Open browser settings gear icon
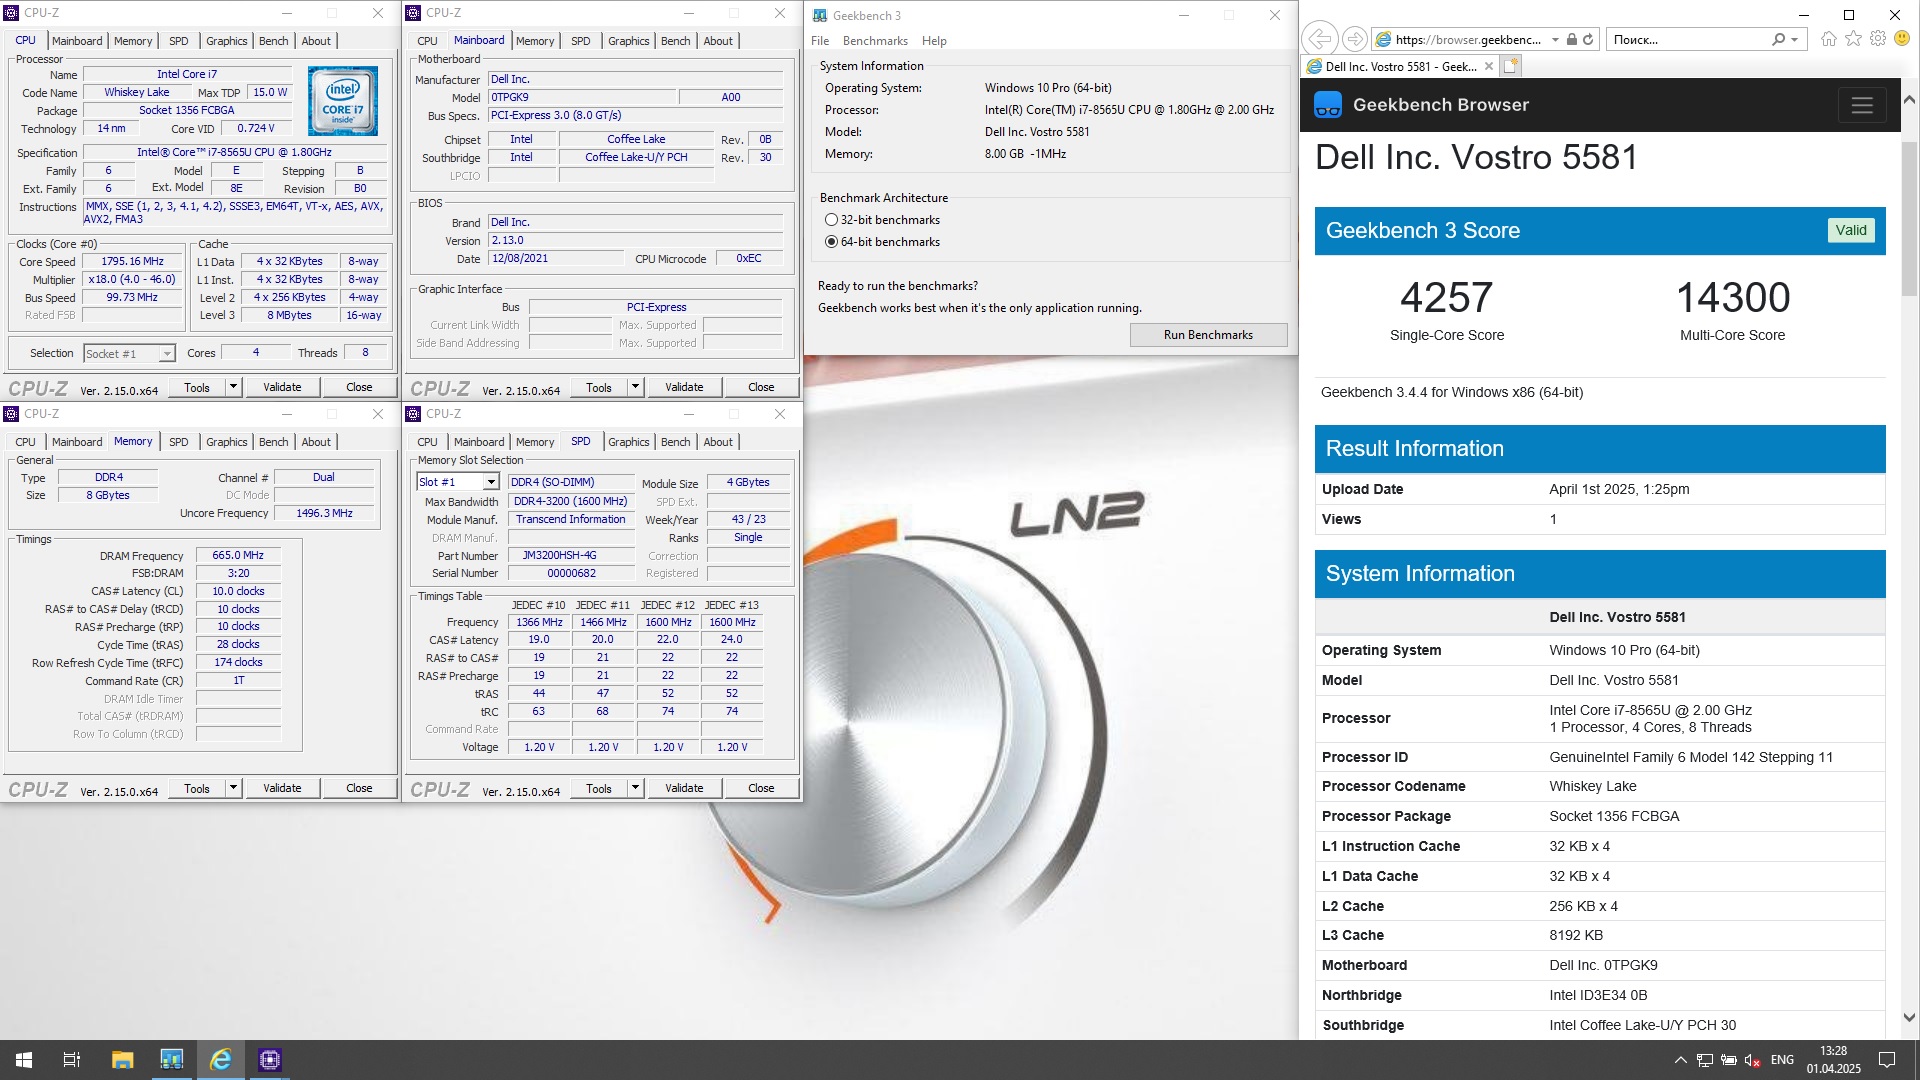This screenshot has height=1080, width=1920. [x=1877, y=39]
